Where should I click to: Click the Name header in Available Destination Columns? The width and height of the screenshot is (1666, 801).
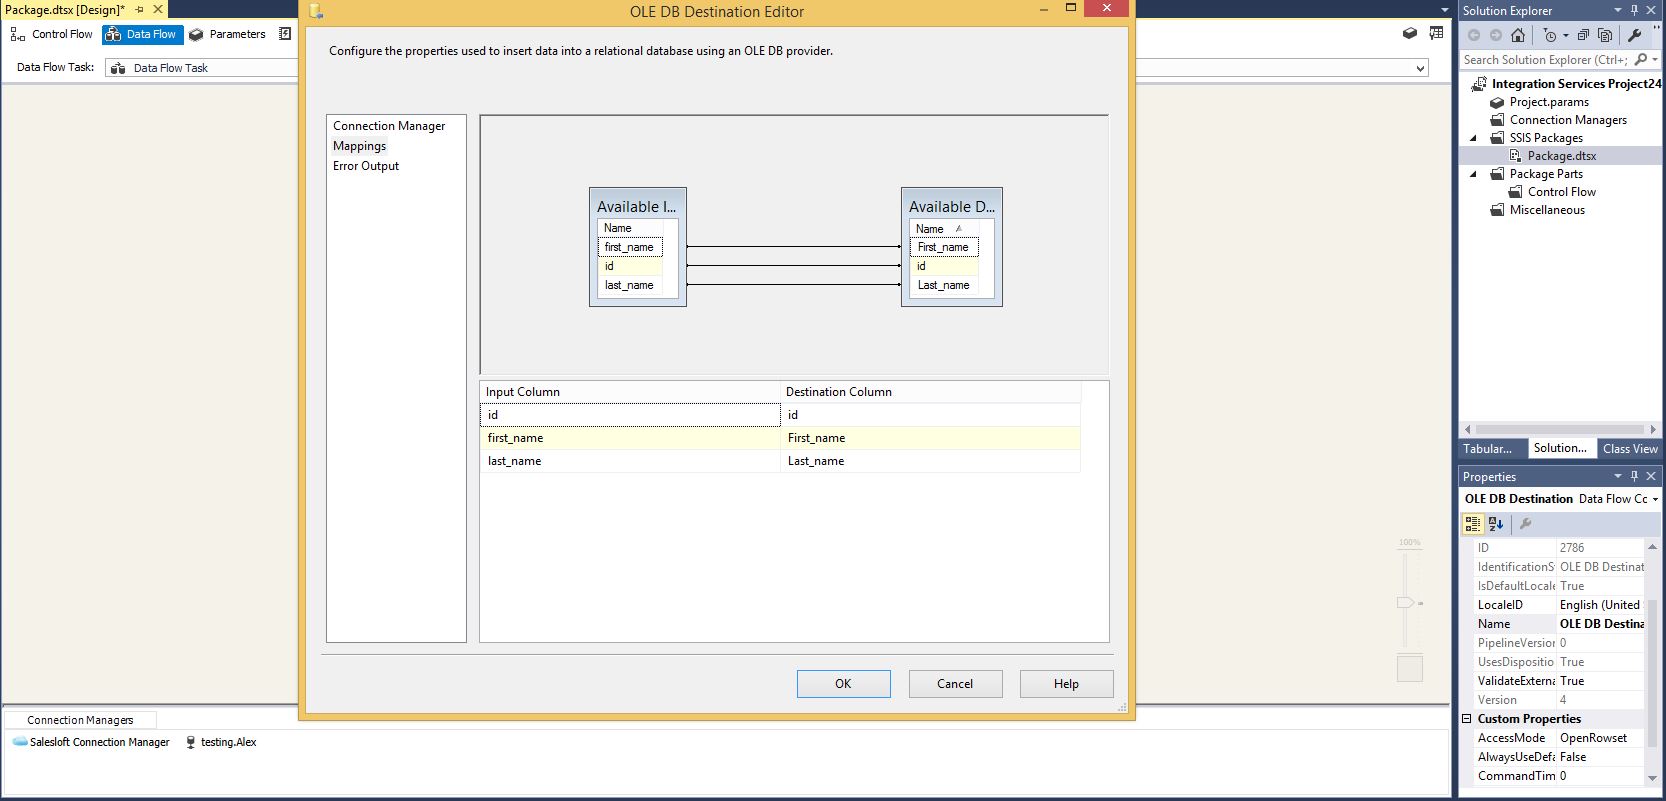944,229
